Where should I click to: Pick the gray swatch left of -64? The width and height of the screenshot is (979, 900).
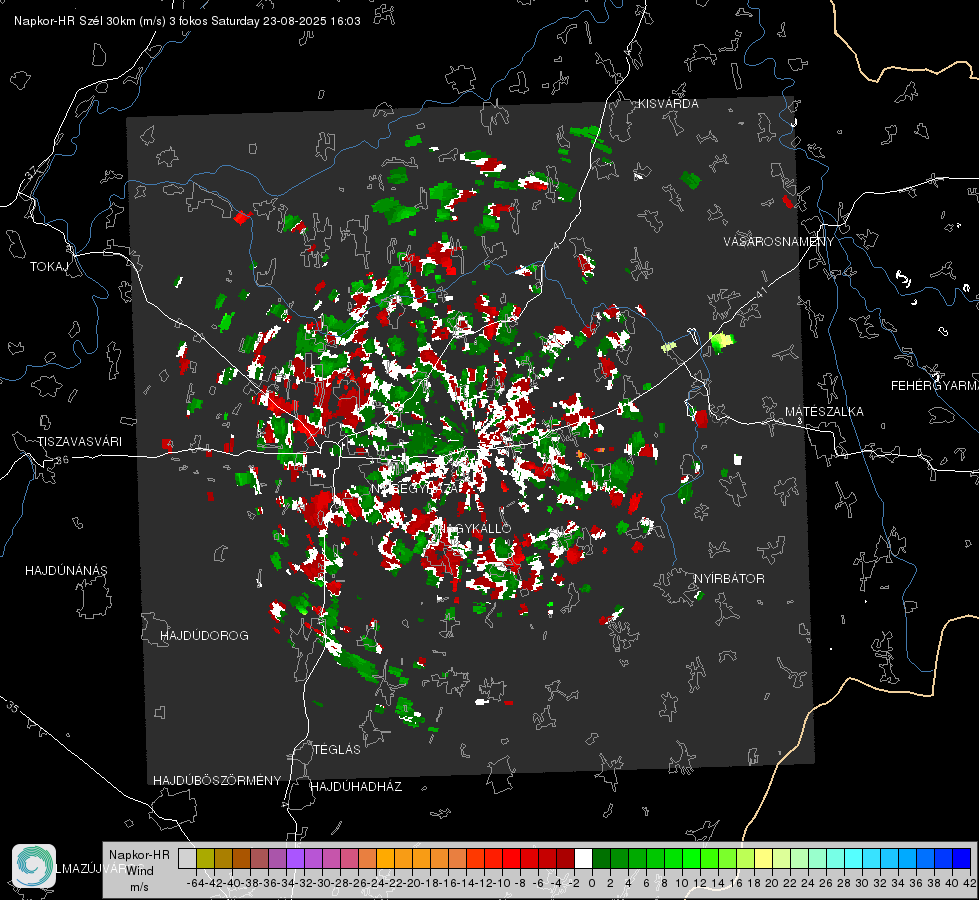187,859
